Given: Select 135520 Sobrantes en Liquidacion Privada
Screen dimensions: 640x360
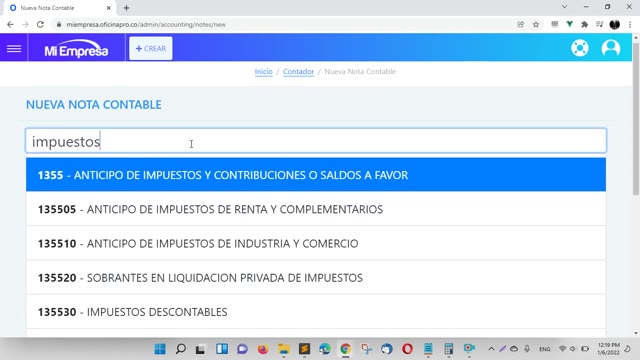Looking at the screenshot, I should tap(316, 278).
